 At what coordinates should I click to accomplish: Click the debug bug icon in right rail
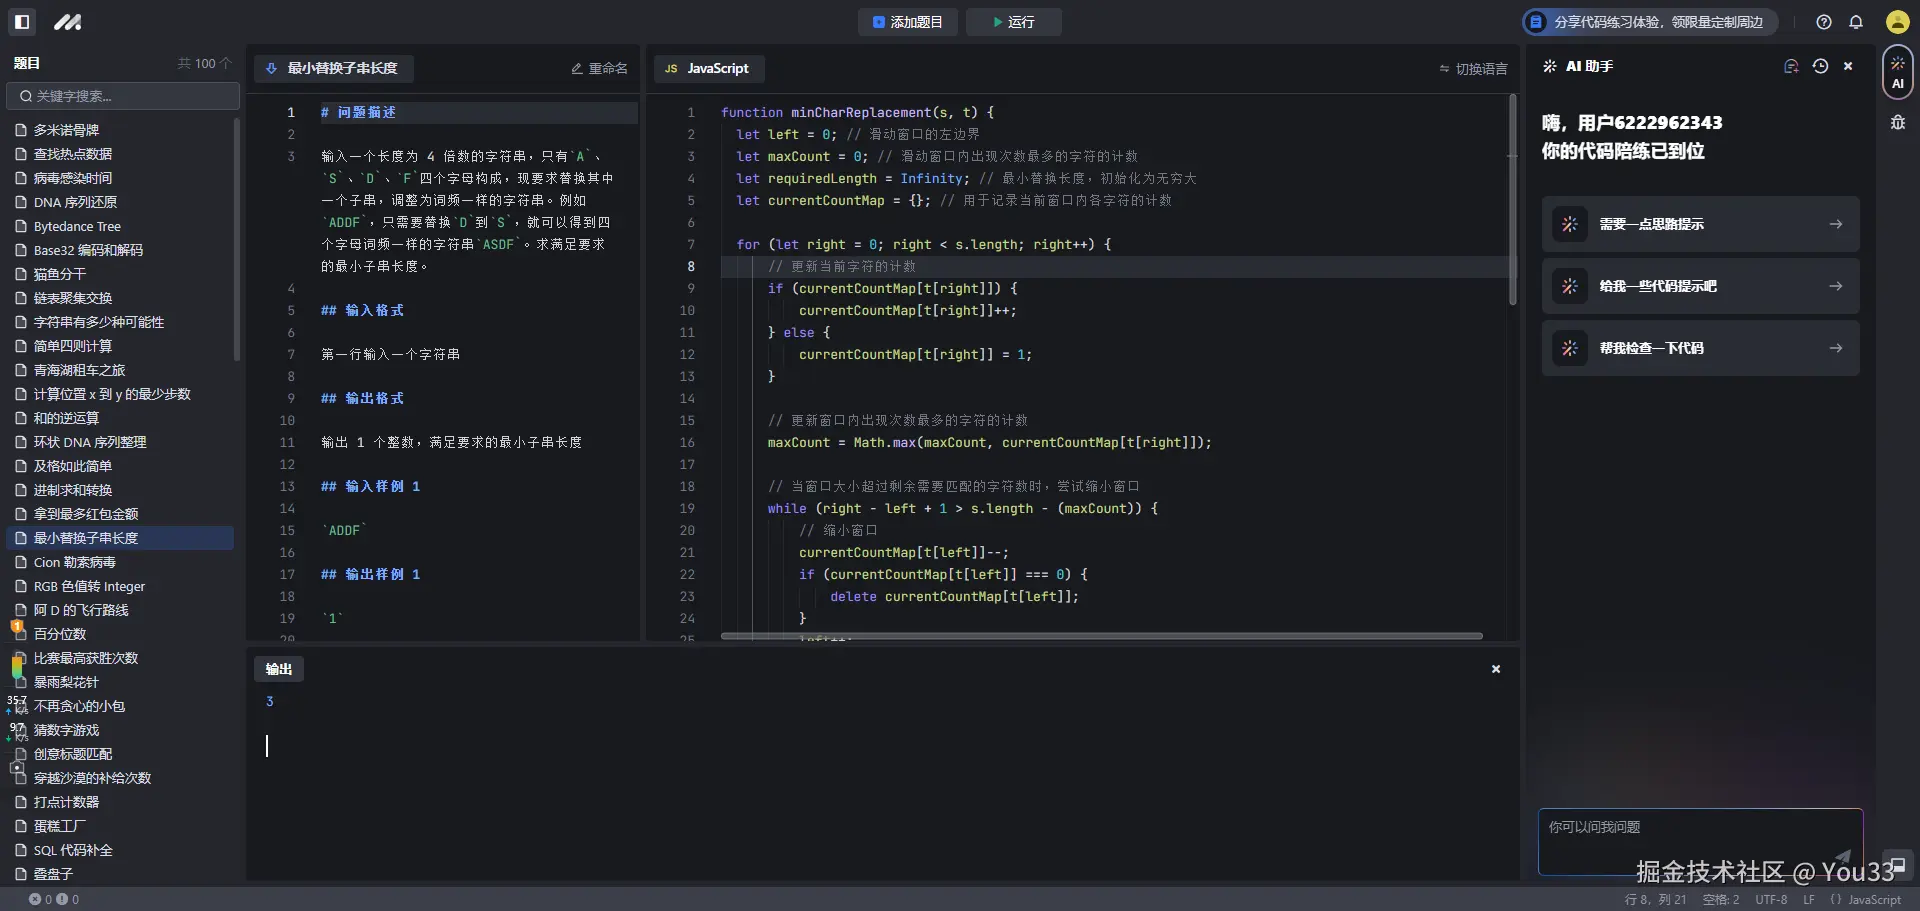1897,123
